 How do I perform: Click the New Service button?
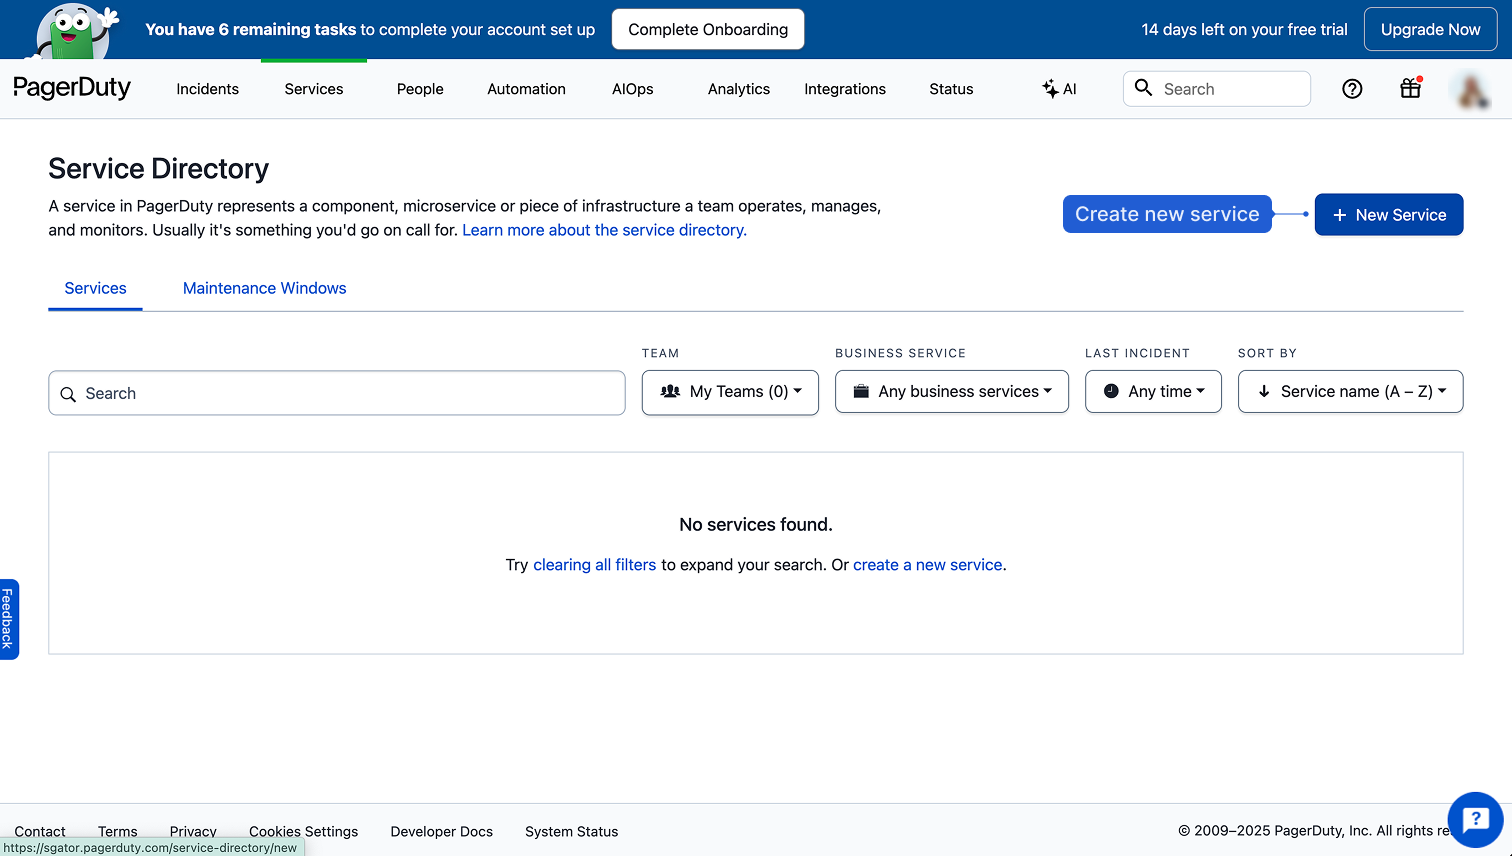(1389, 215)
